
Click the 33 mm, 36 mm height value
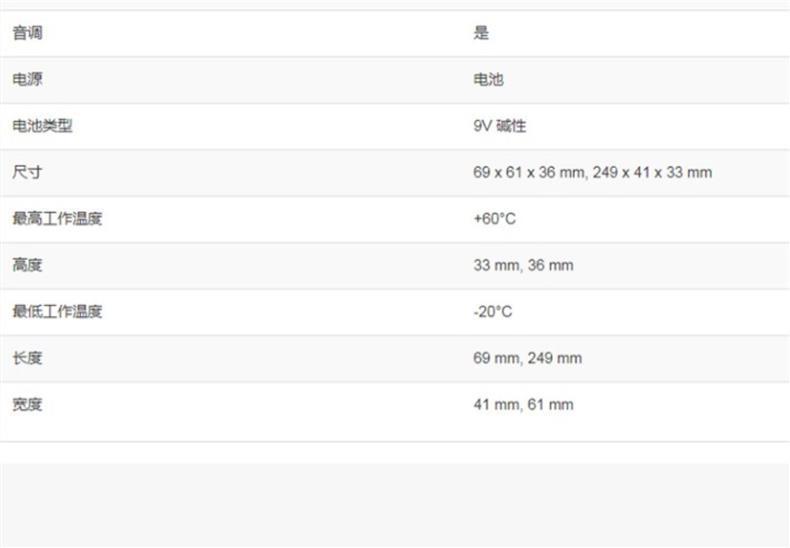point(523,265)
